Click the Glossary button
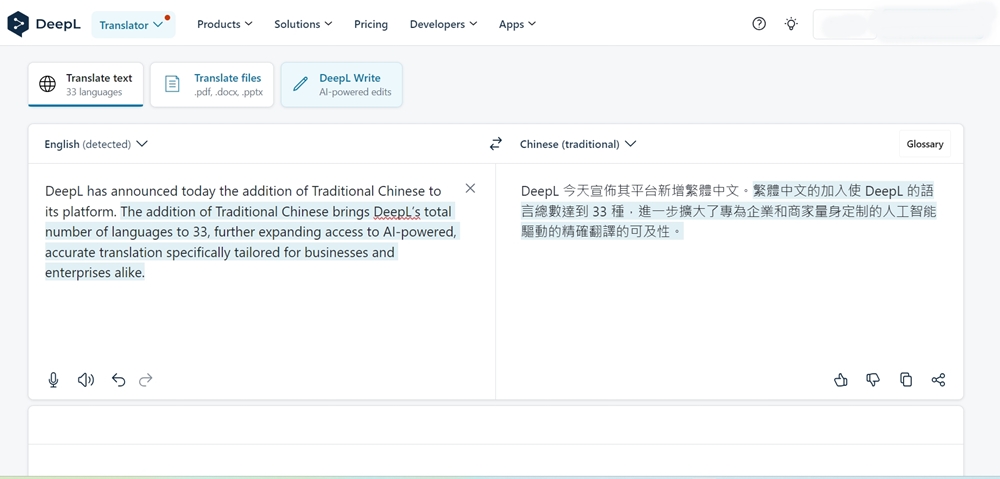This screenshot has width=1000, height=479. tap(925, 144)
